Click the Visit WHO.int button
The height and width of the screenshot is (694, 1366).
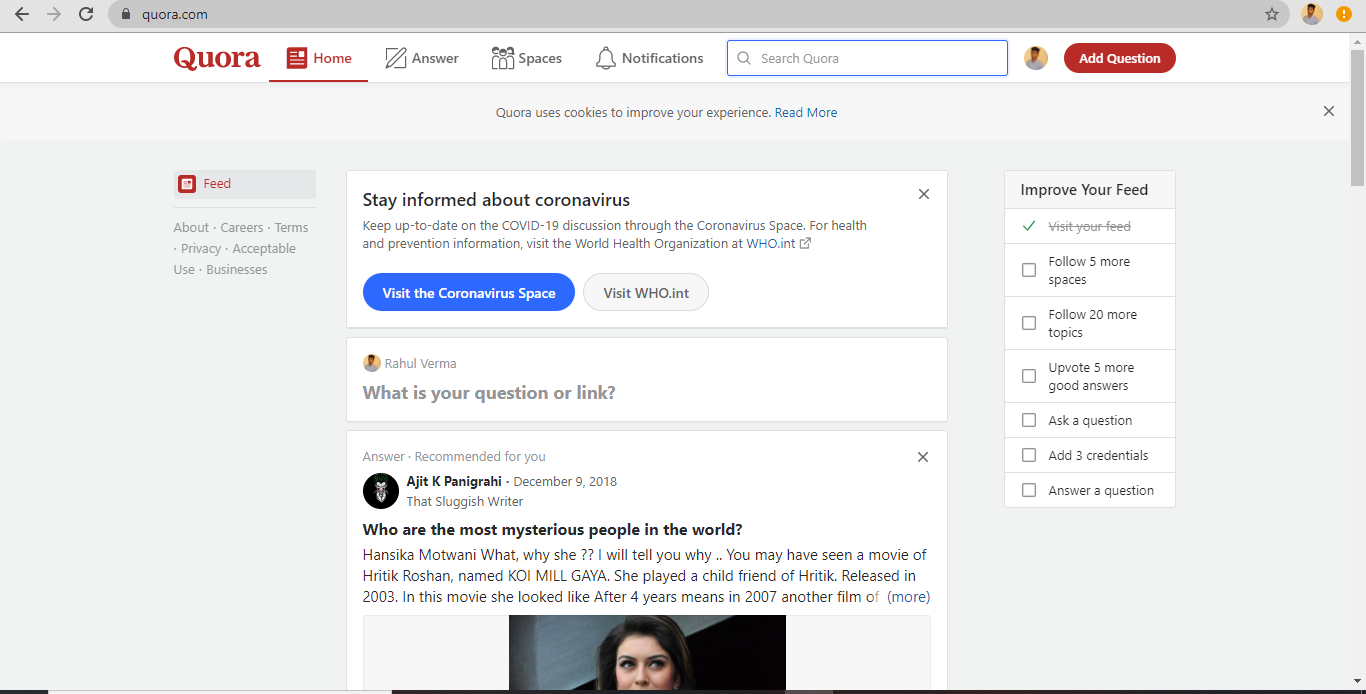(x=646, y=292)
